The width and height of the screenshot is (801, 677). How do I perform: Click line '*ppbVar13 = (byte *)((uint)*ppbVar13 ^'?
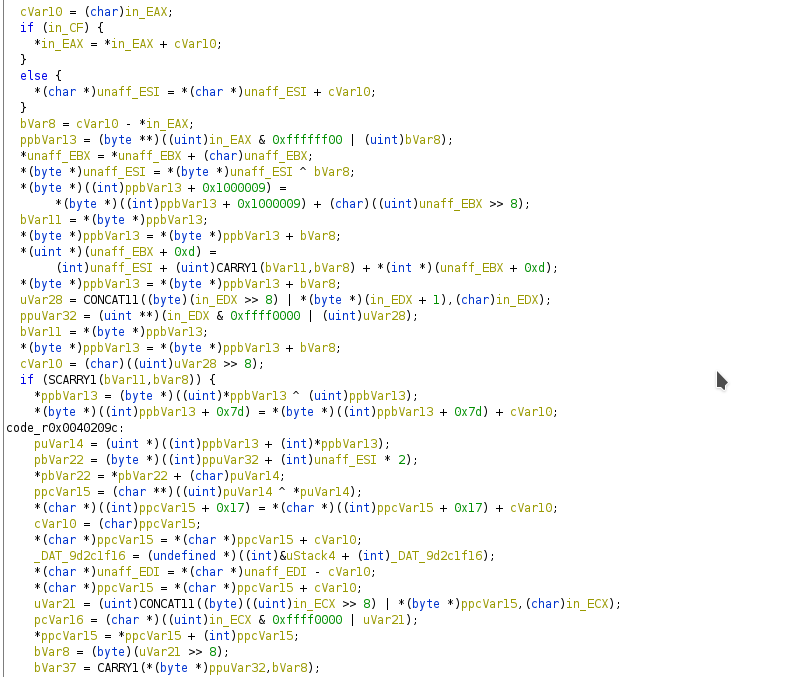[x=226, y=396]
